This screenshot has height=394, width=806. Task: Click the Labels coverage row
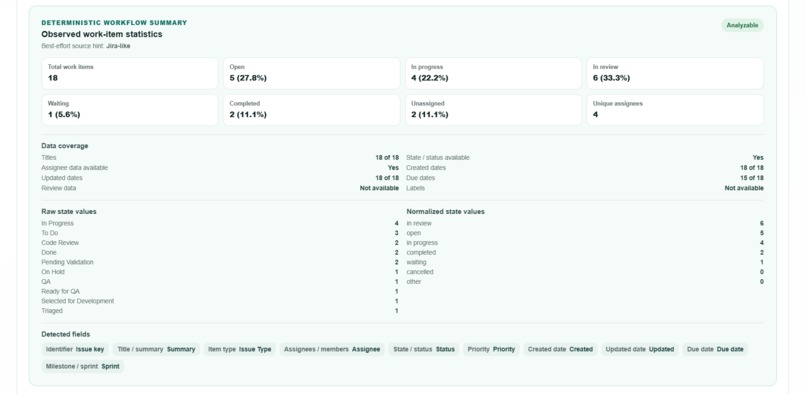coord(585,188)
